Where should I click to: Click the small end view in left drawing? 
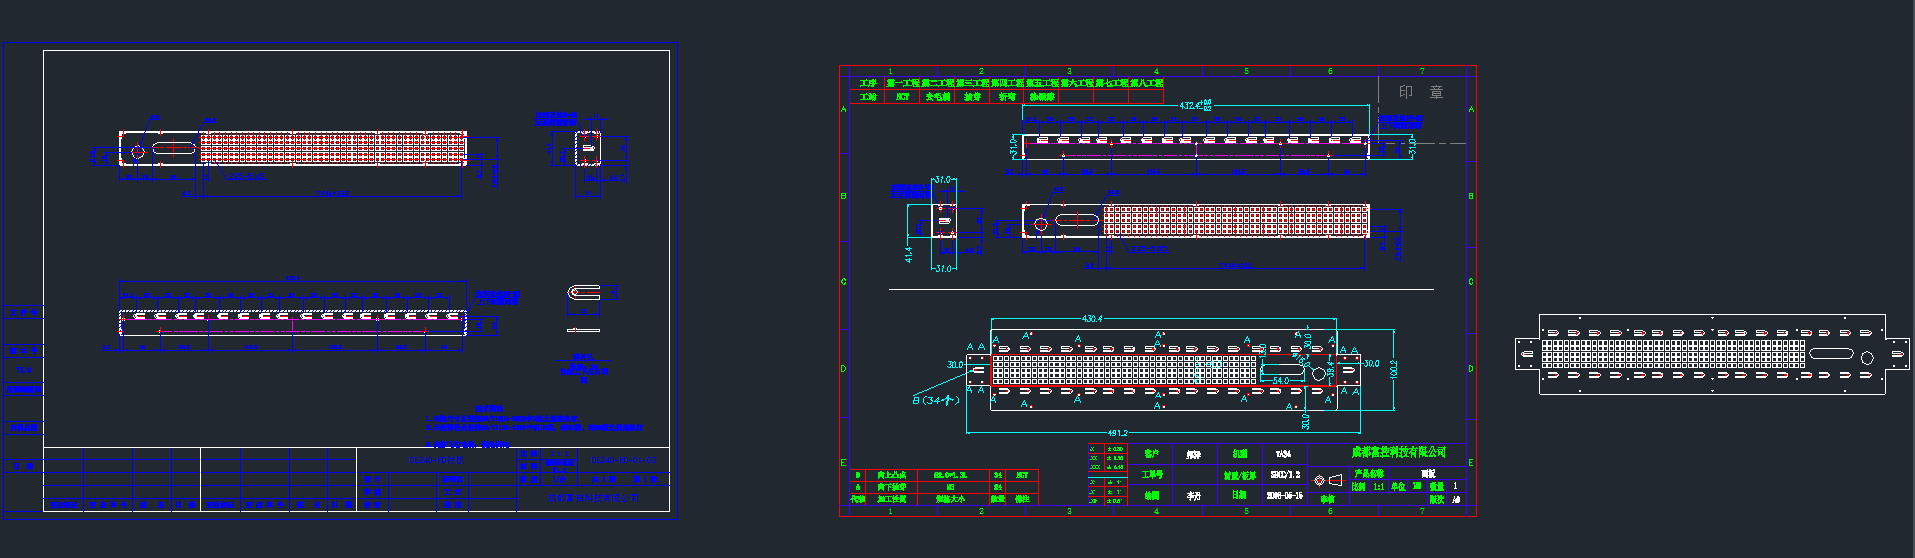click(588, 148)
